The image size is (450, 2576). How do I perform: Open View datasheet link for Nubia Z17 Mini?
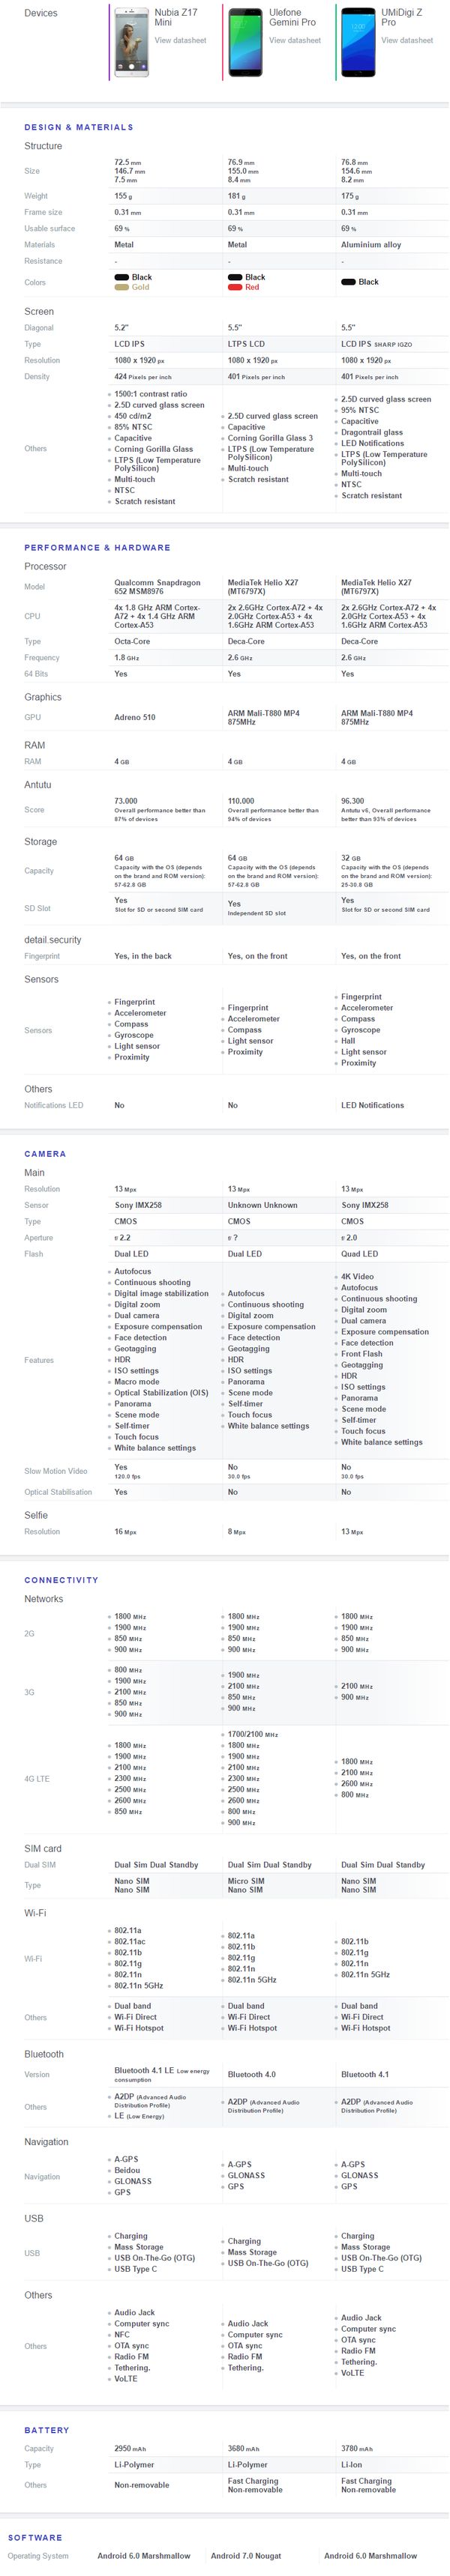pyautogui.click(x=180, y=41)
